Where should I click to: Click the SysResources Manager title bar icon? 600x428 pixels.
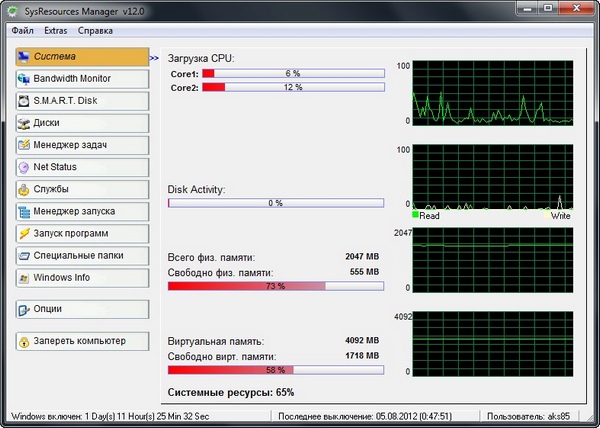pyautogui.click(x=12, y=11)
